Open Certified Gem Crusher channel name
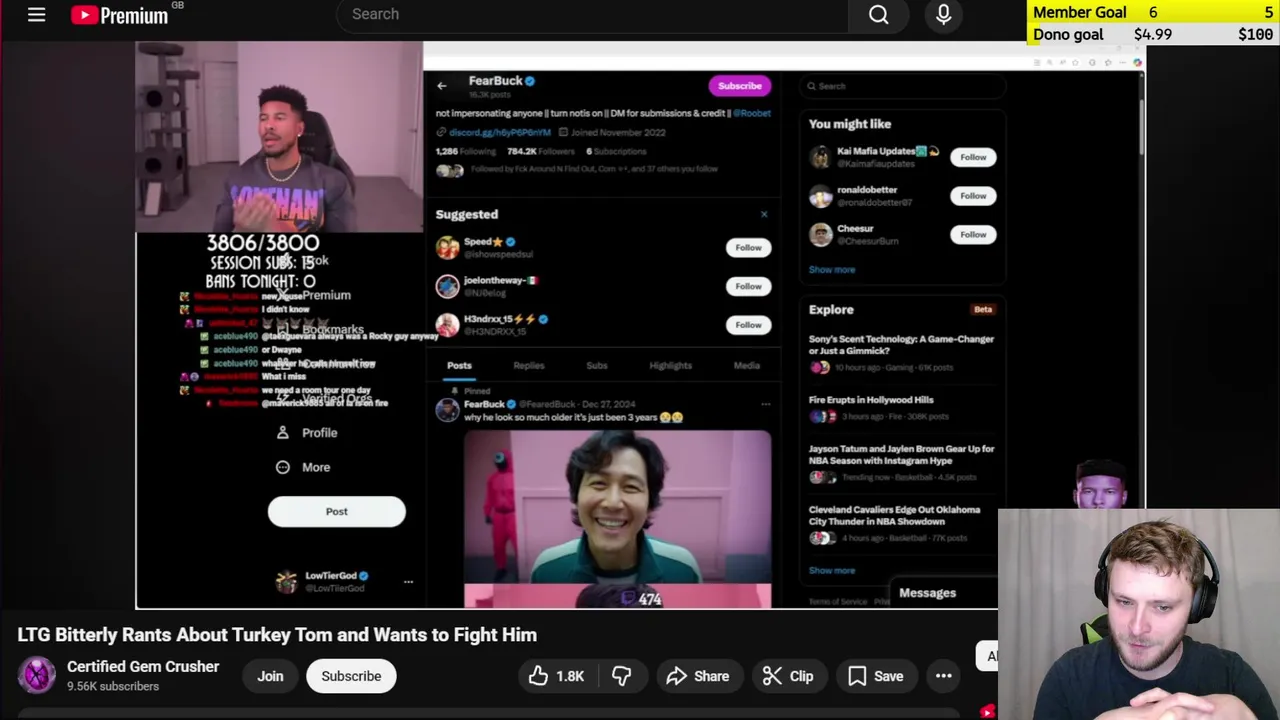 coord(143,667)
